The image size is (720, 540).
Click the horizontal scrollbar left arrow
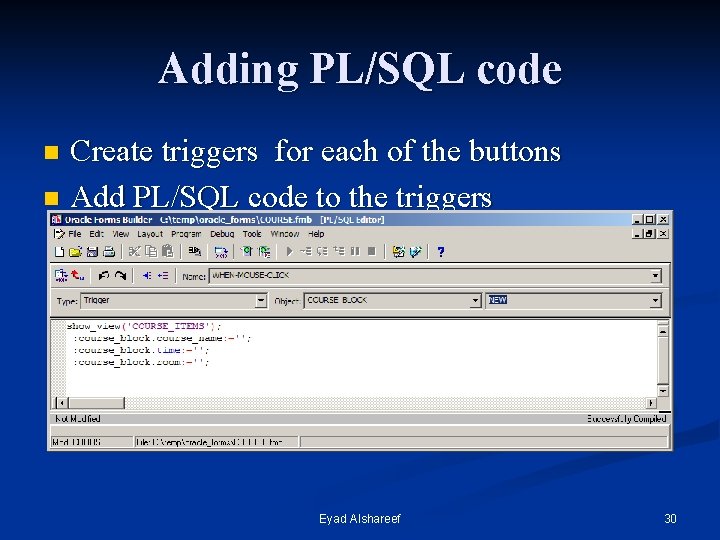tap(62, 403)
